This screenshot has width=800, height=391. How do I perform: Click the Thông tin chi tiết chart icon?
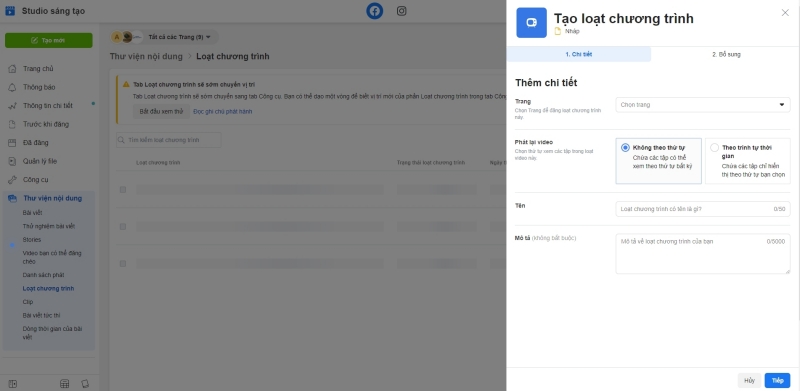[x=12, y=106]
